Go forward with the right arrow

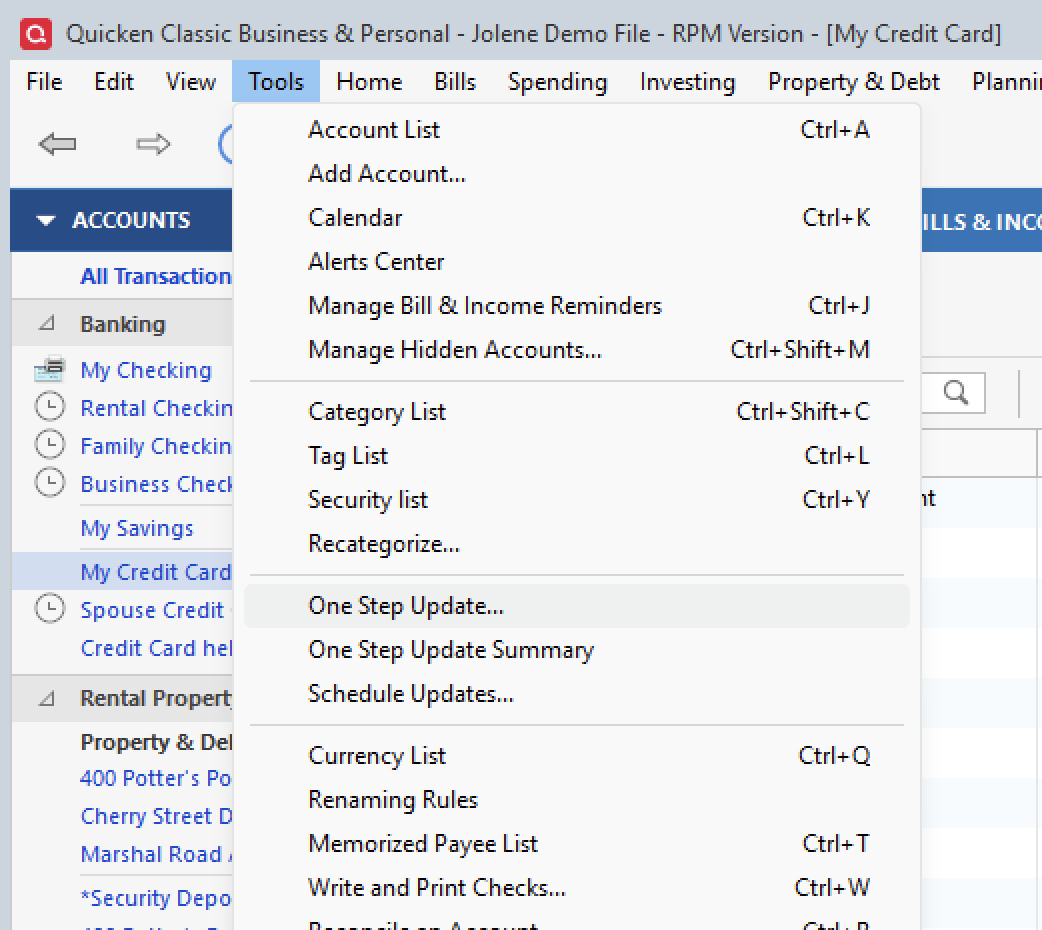click(153, 144)
